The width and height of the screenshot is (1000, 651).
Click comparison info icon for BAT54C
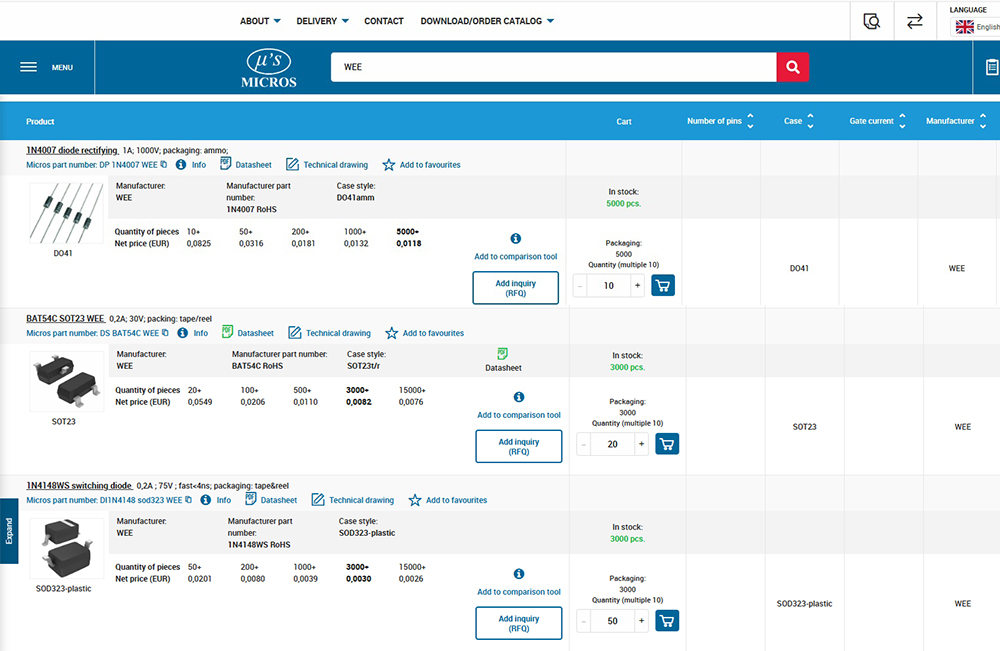[x=519, y=397]
